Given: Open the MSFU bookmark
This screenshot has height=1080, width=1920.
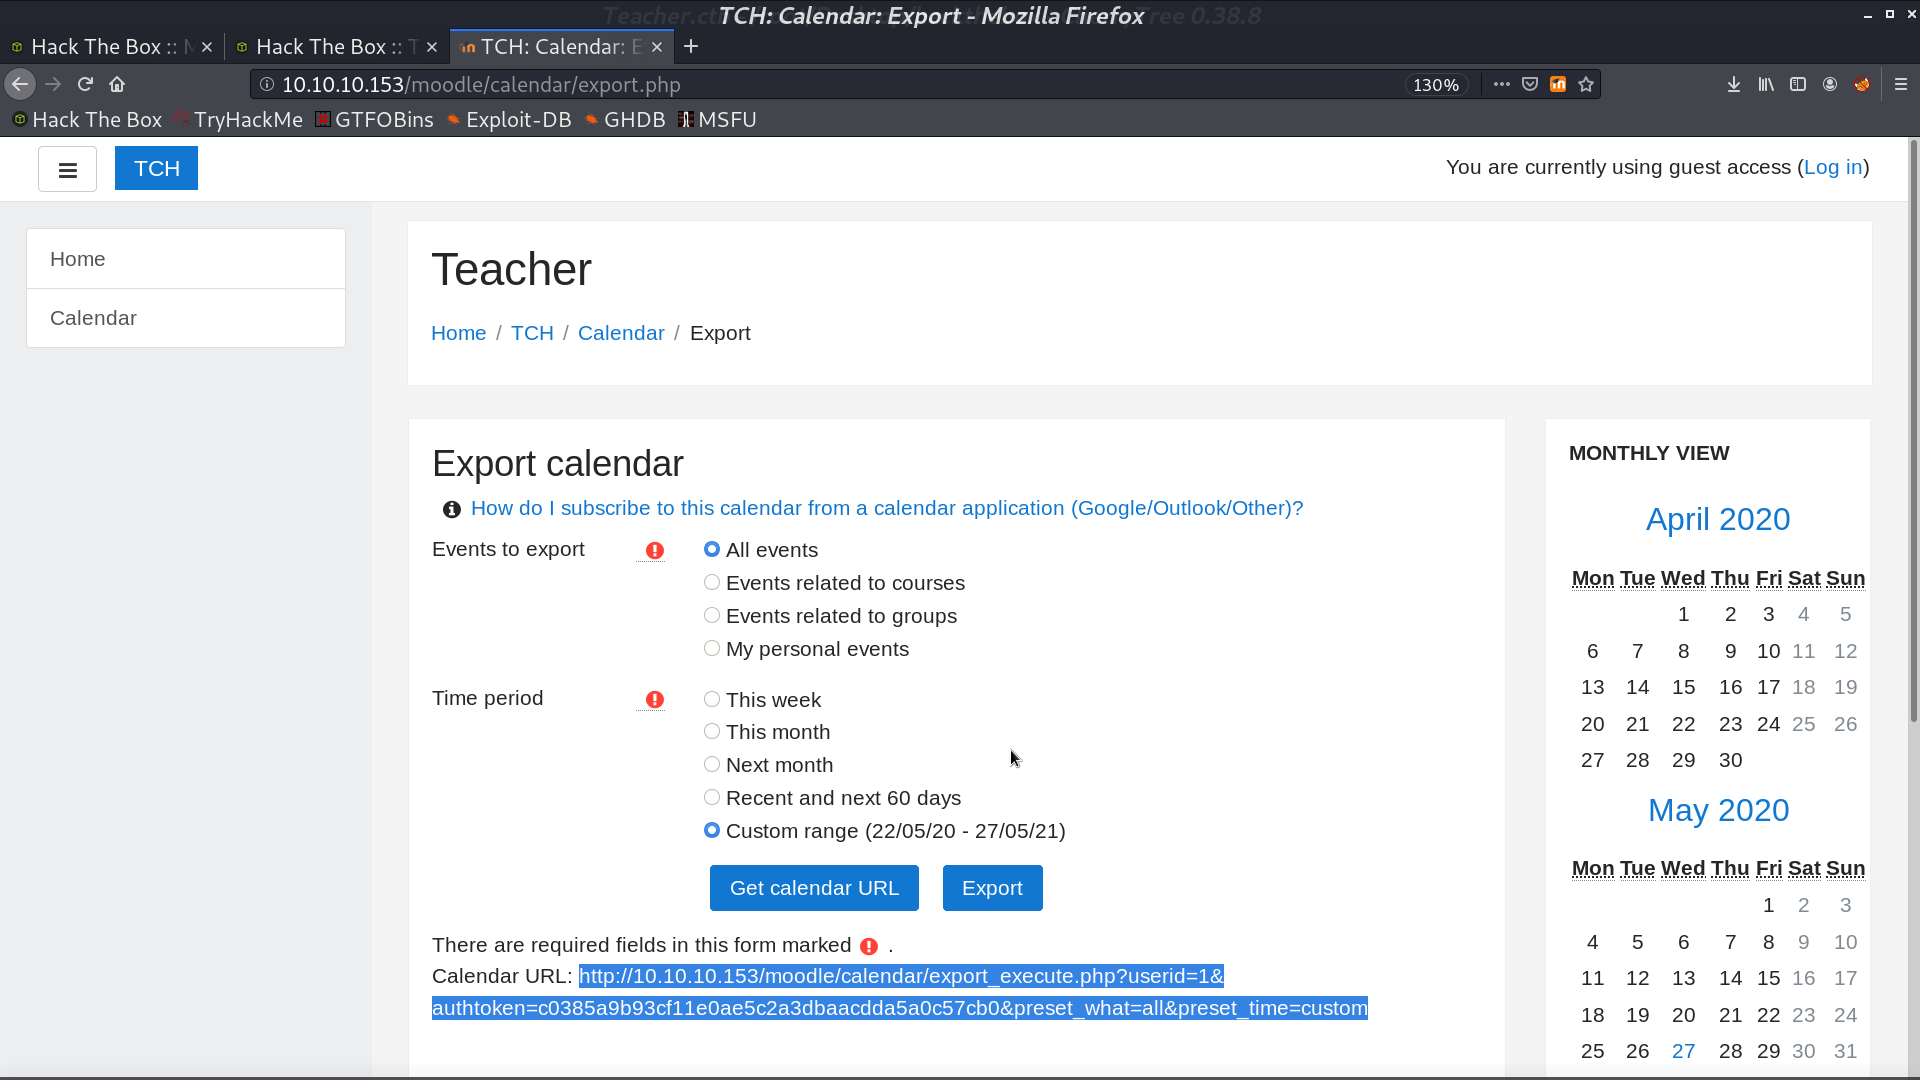Looking at the screenshot, I should pos(717,120).
